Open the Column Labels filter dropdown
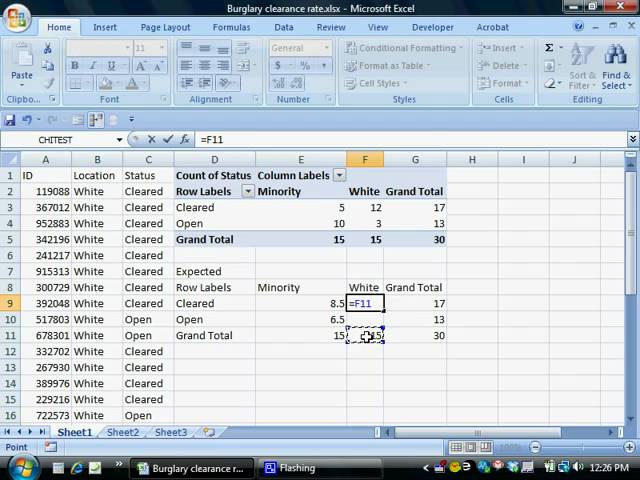Screen dimensions: 640x480 click(339, 176)
